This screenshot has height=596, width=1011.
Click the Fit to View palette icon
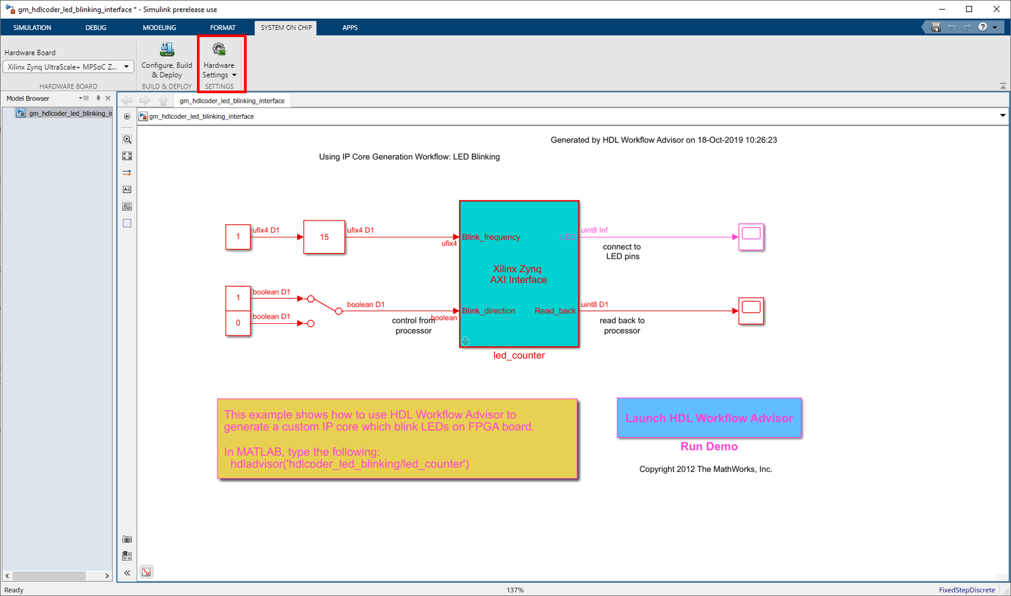(x=127, y=156)
